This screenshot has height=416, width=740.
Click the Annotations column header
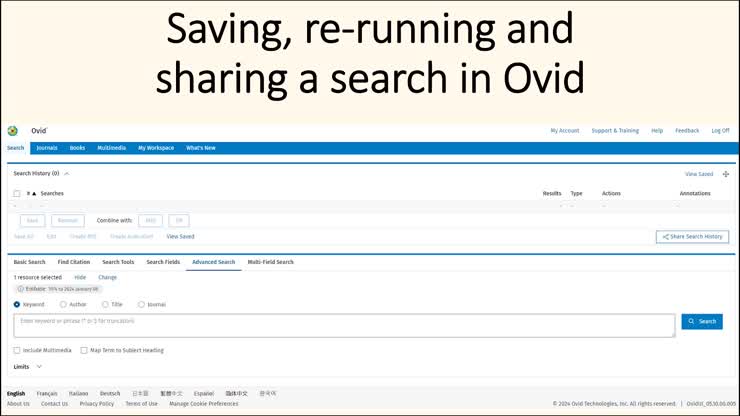[x=695, y=194]
